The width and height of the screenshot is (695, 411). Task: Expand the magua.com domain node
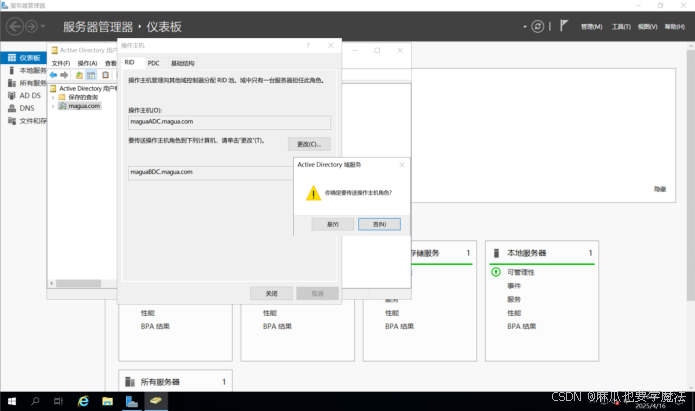click(x=53, y=106)
